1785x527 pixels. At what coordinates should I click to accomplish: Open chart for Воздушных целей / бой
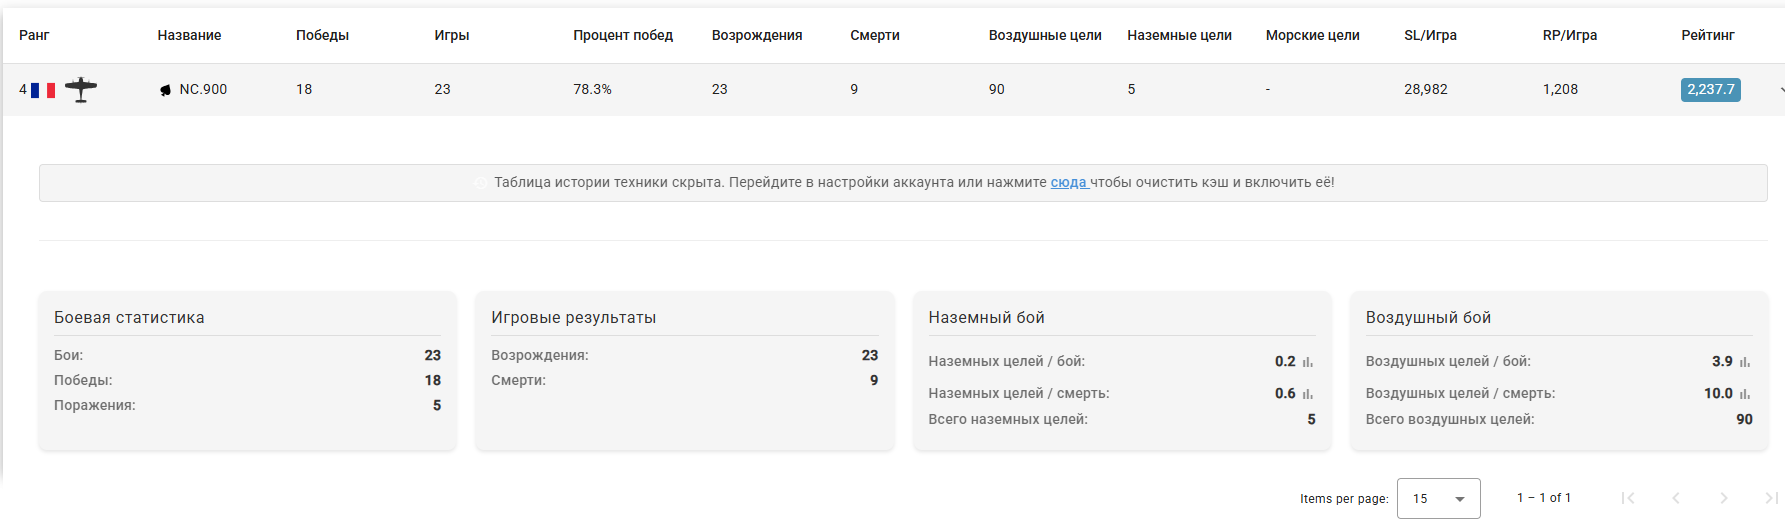point(1745,362)
